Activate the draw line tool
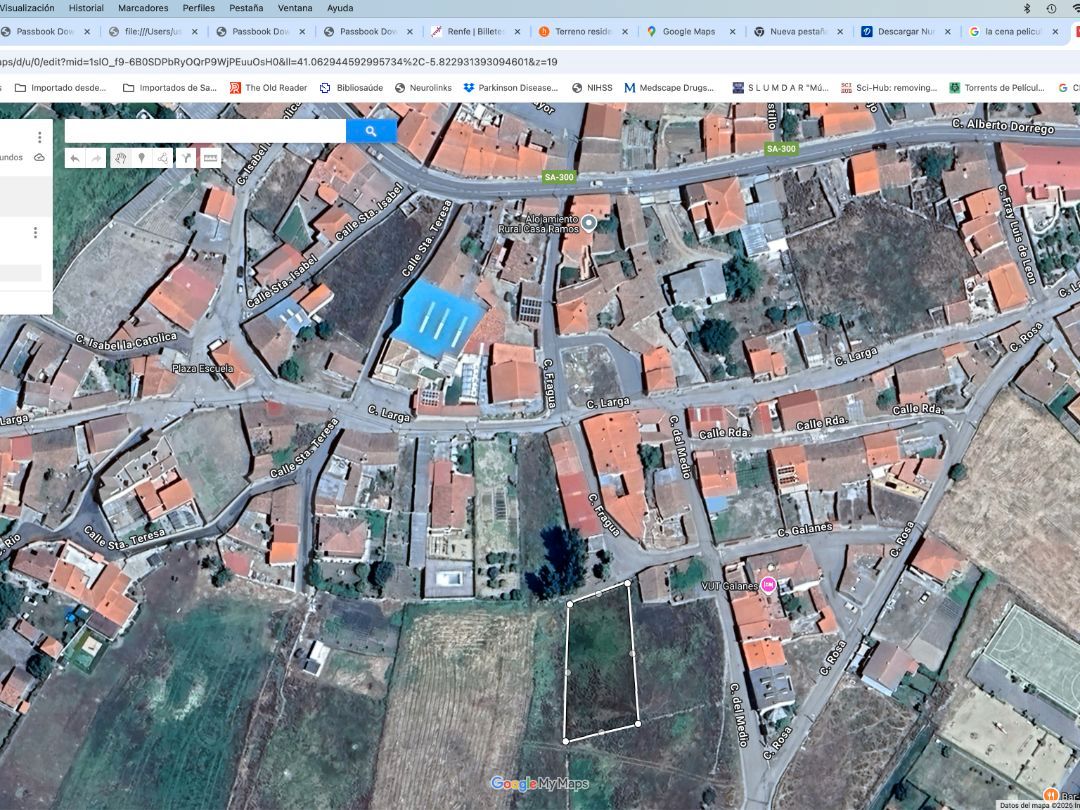The height and width of the screenshot is (810, 1080). point(163,158)
